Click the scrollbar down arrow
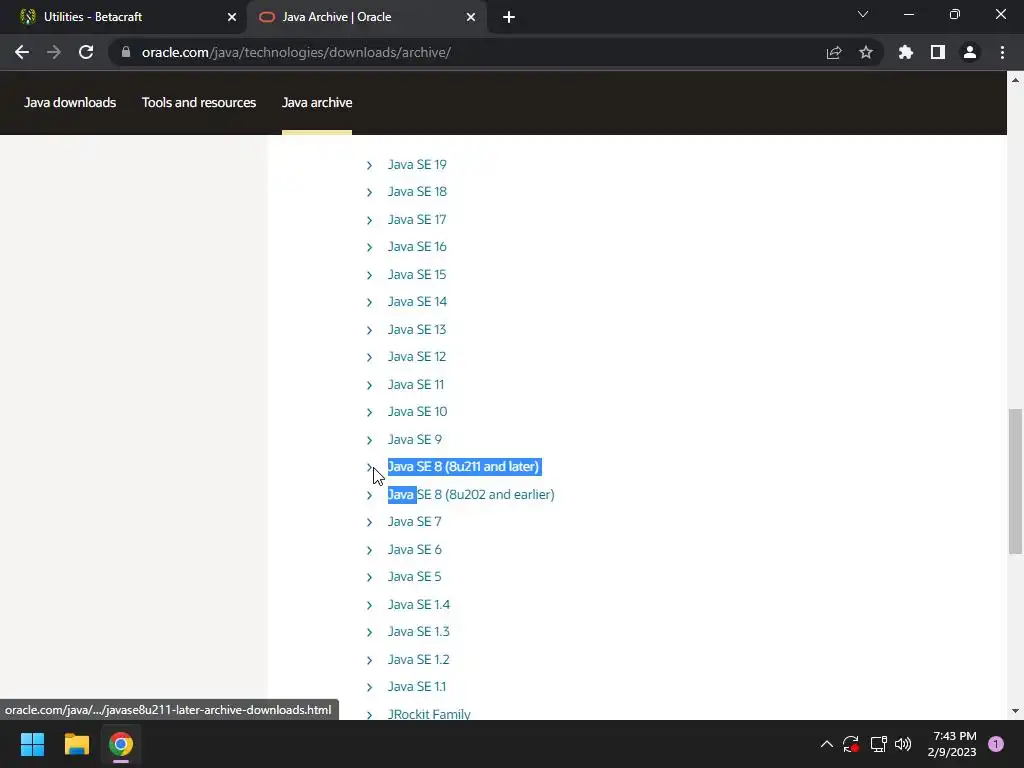The height and width of the screenshot is (768, 1024). [1015, 711]
